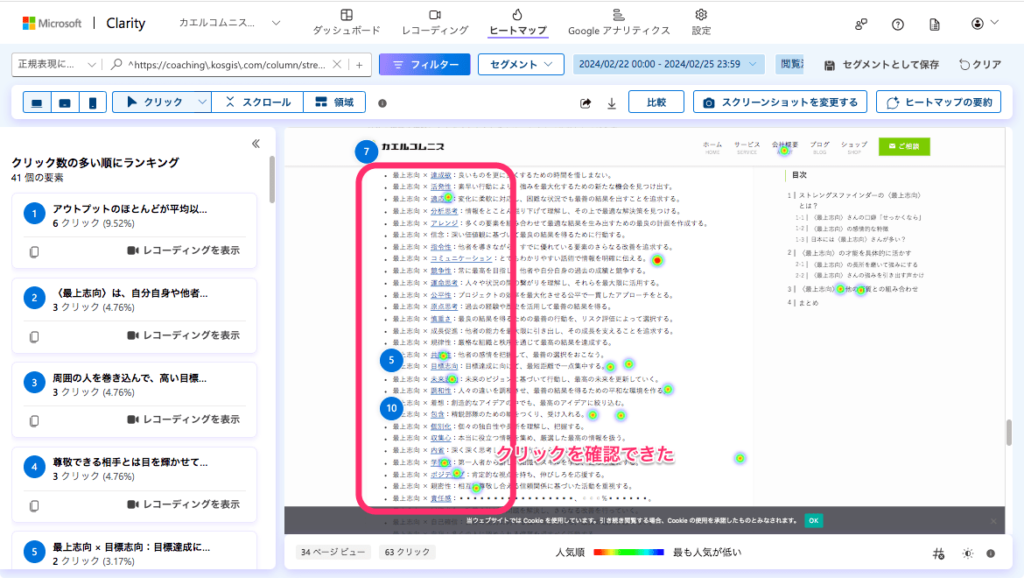Expand the click type dropdown arrow
The width and height of the screenshot is (1024, 578).
click(x=202, y=102)
